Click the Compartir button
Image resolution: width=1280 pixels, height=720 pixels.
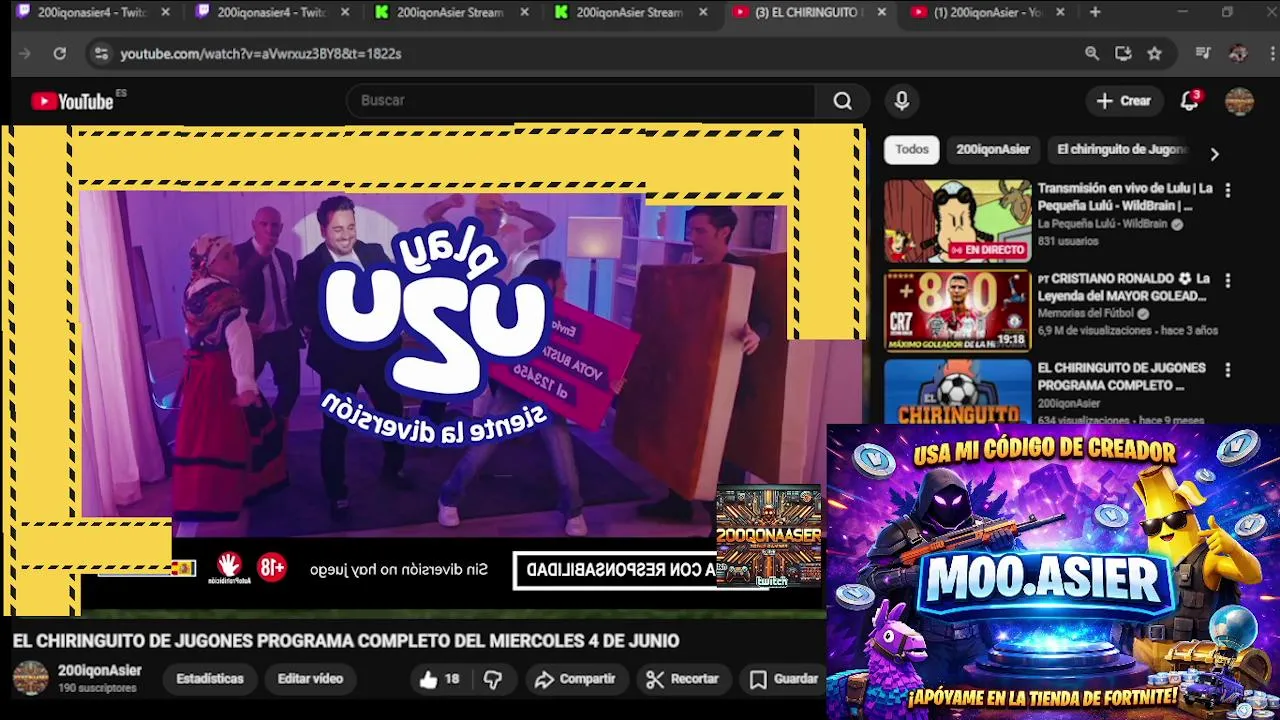575,679
